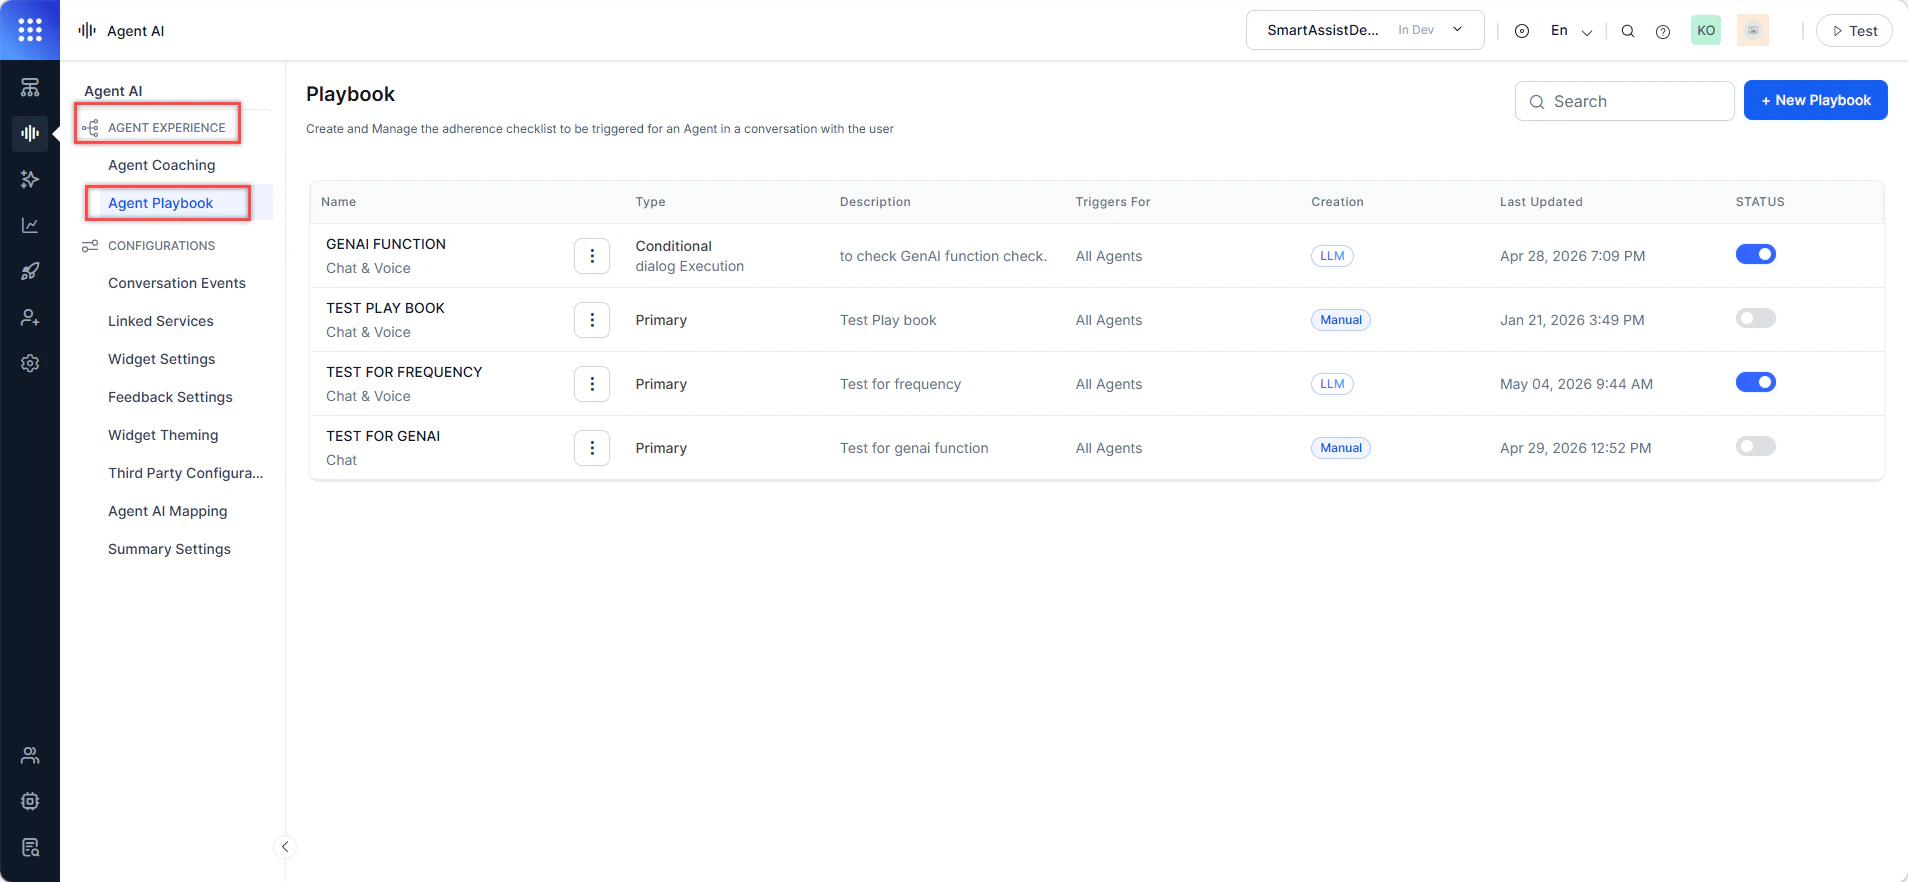Open the flow builder sidebar icon

(30, 87)
